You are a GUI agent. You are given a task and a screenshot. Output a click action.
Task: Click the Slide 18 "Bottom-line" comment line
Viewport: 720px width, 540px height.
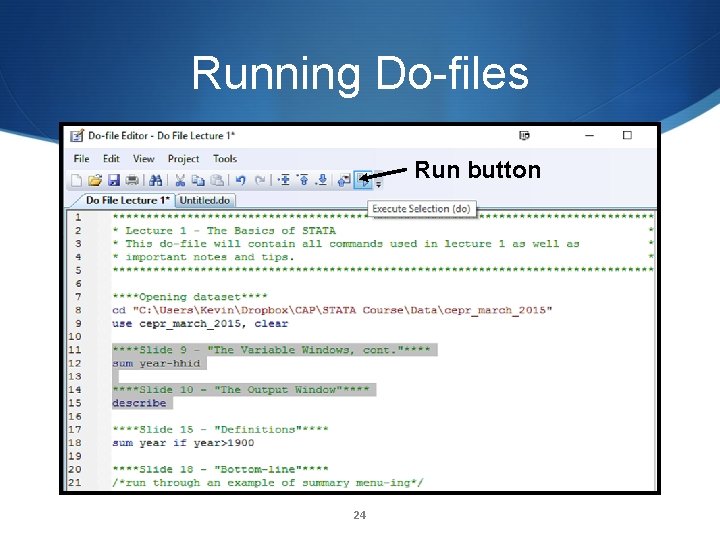tap(220, 469)
